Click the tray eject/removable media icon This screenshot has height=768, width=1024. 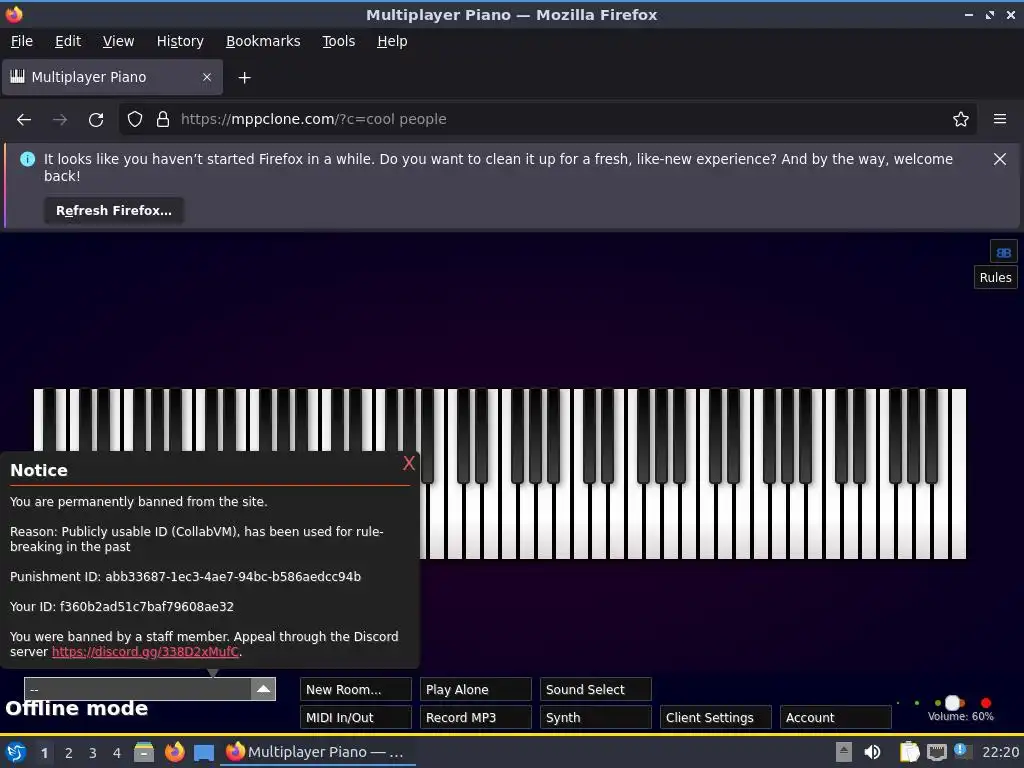844,752
